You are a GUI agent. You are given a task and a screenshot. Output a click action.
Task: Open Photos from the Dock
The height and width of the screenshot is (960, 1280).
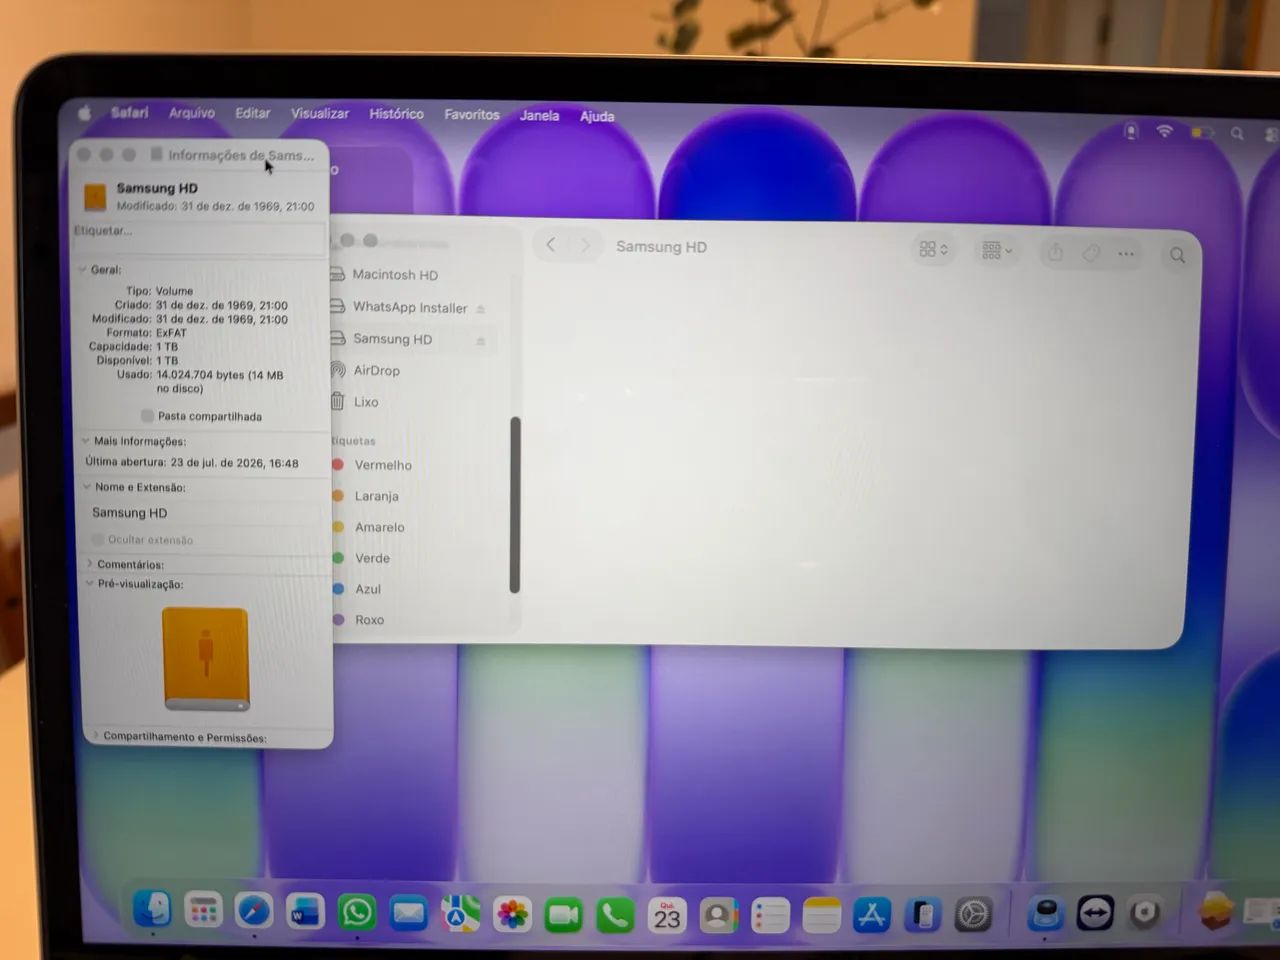pos(512,914)
